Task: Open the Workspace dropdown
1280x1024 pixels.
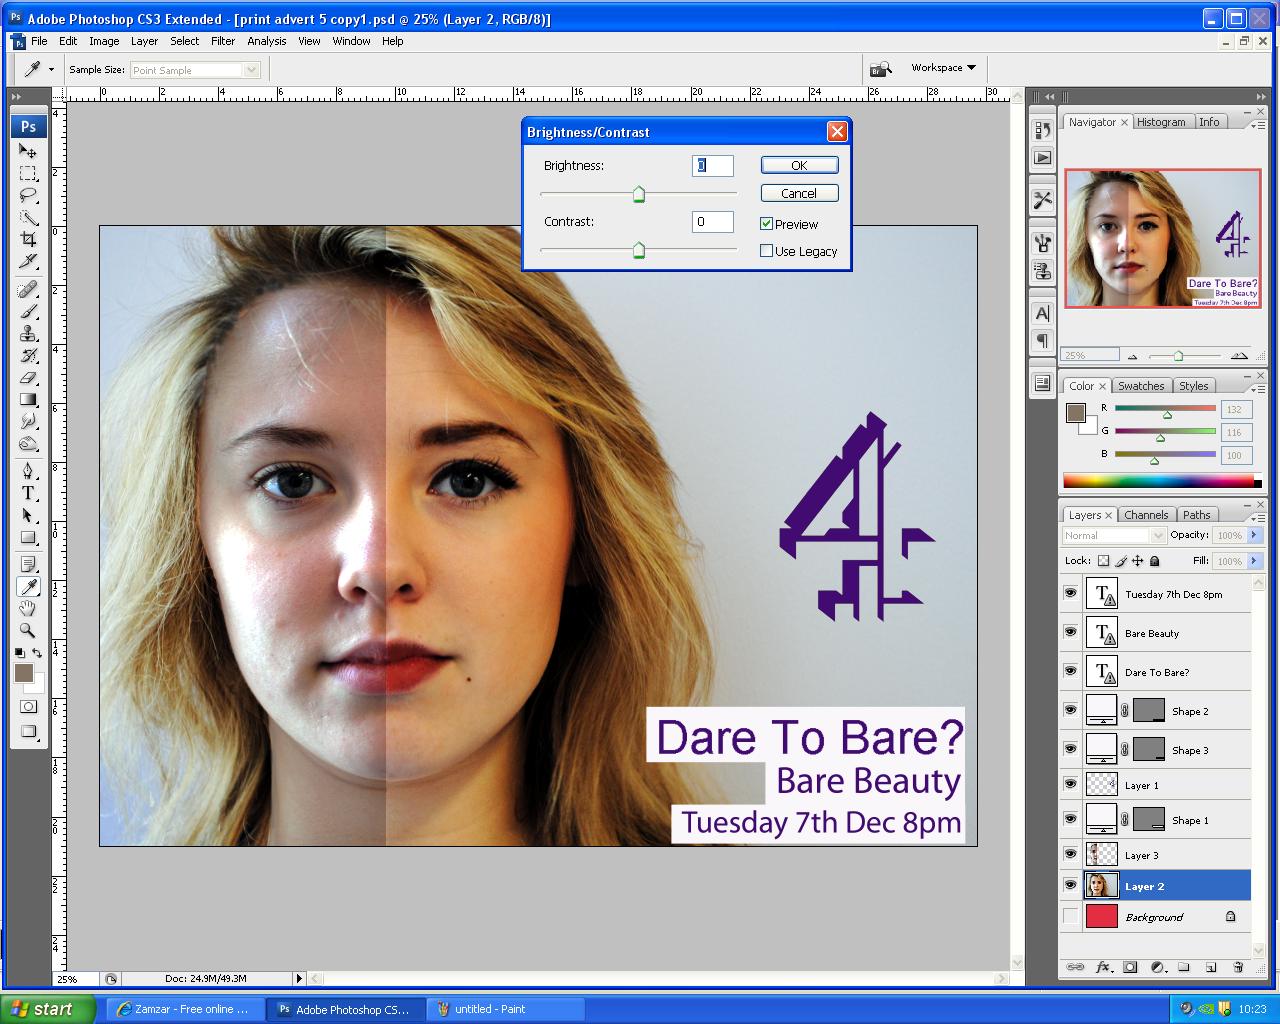Action: coord(943,68)
